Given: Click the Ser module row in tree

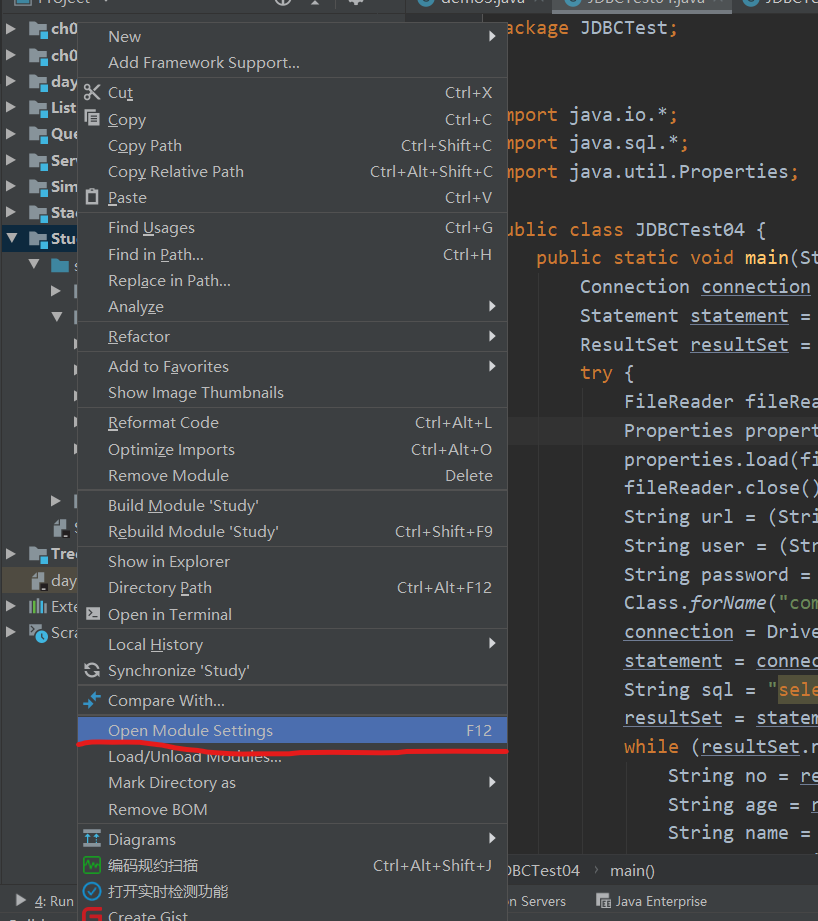Looking at the screenshot, I should point(40,160).
